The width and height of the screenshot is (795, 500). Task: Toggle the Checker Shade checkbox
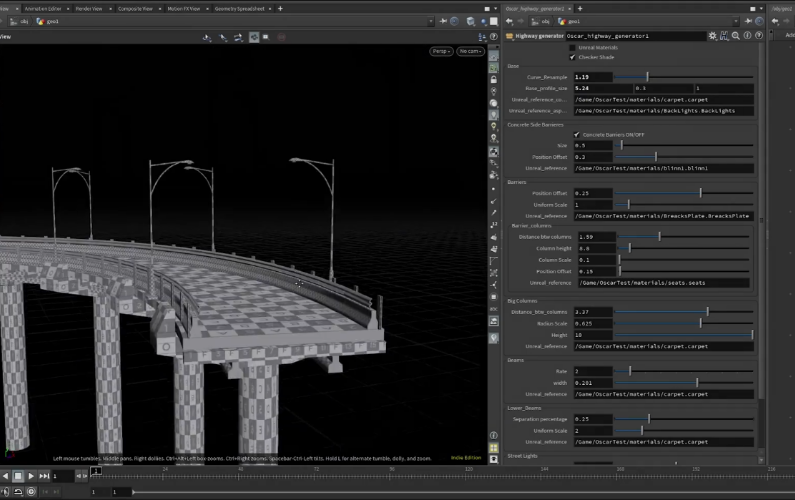pyautogui.click(x=572, y=57)
